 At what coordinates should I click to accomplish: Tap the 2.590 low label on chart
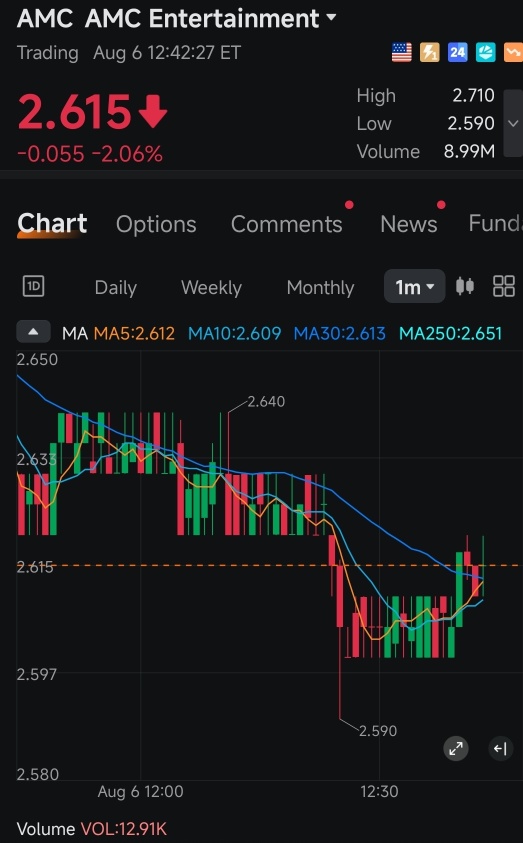(x=378, y=731)
